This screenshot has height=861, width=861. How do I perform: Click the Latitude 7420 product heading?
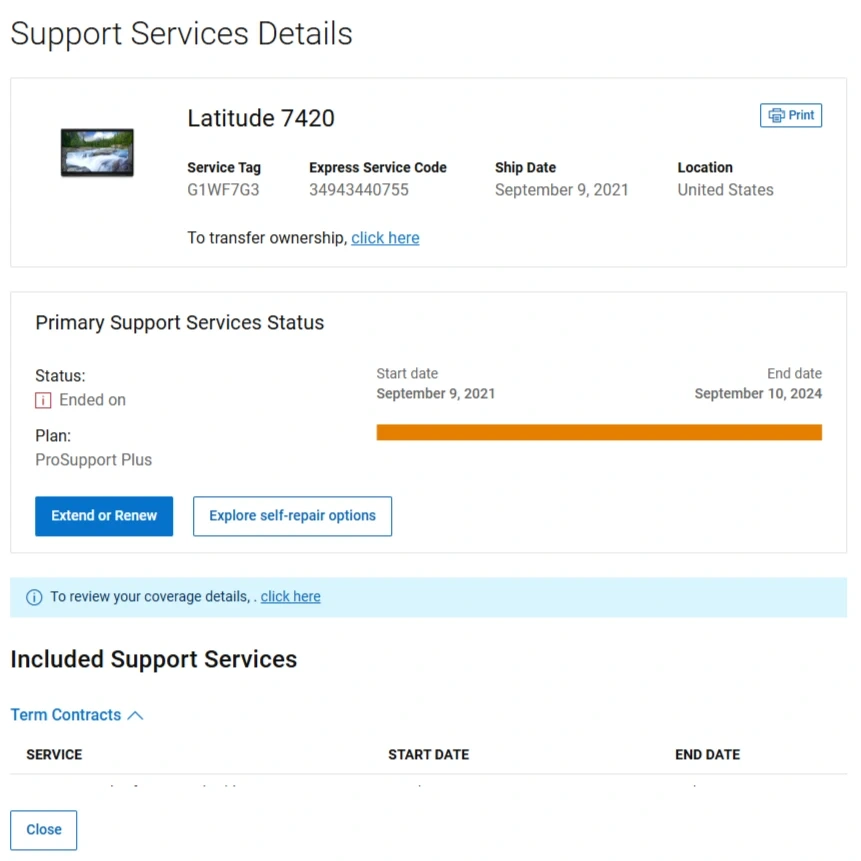pos(261,118)
